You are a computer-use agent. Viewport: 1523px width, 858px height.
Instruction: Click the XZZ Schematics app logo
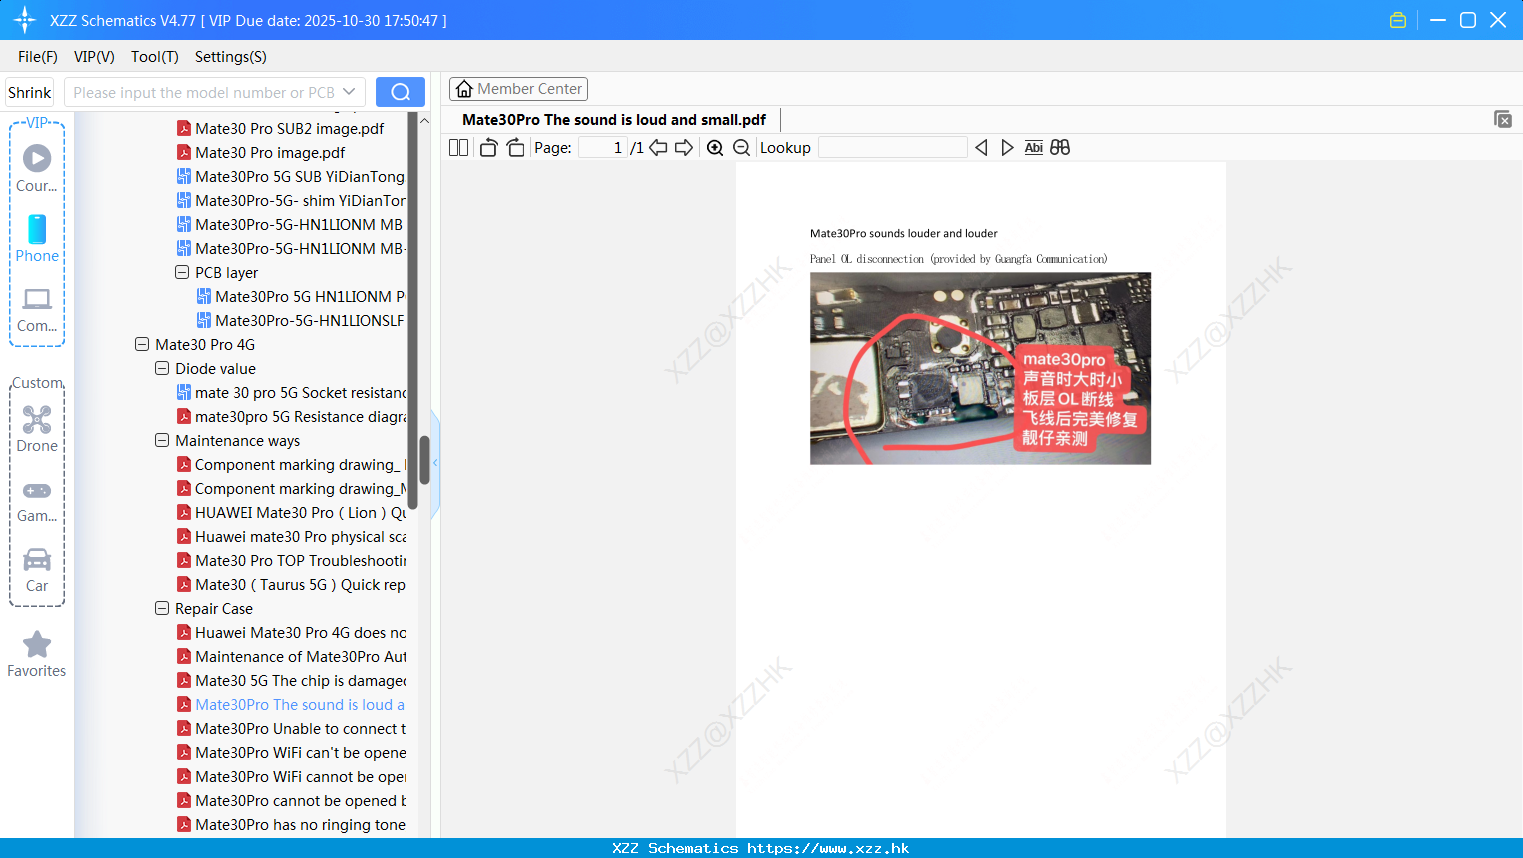[25, 20]
